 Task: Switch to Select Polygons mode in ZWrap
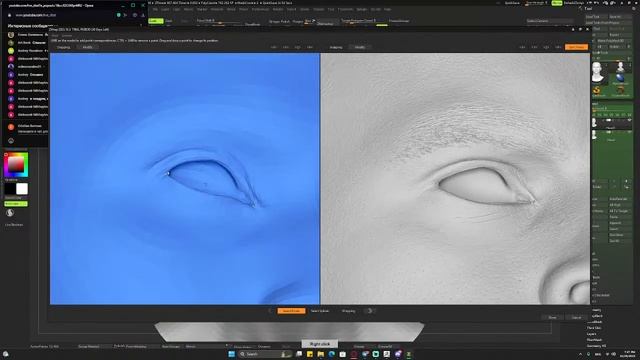coord(320,311)
